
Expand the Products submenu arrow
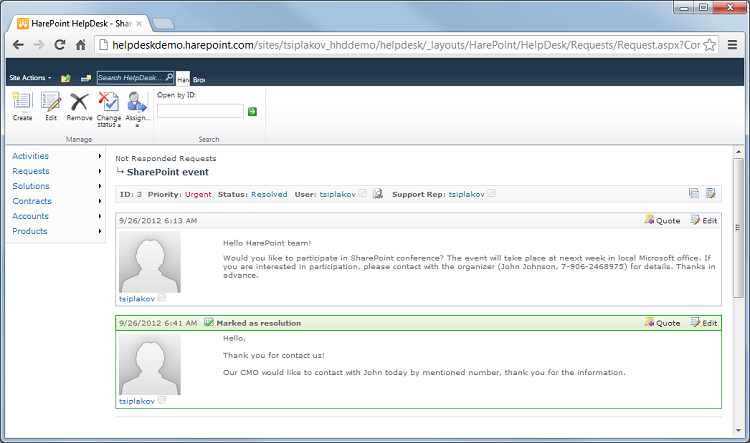pyautogui.click(x=99, y=231)
